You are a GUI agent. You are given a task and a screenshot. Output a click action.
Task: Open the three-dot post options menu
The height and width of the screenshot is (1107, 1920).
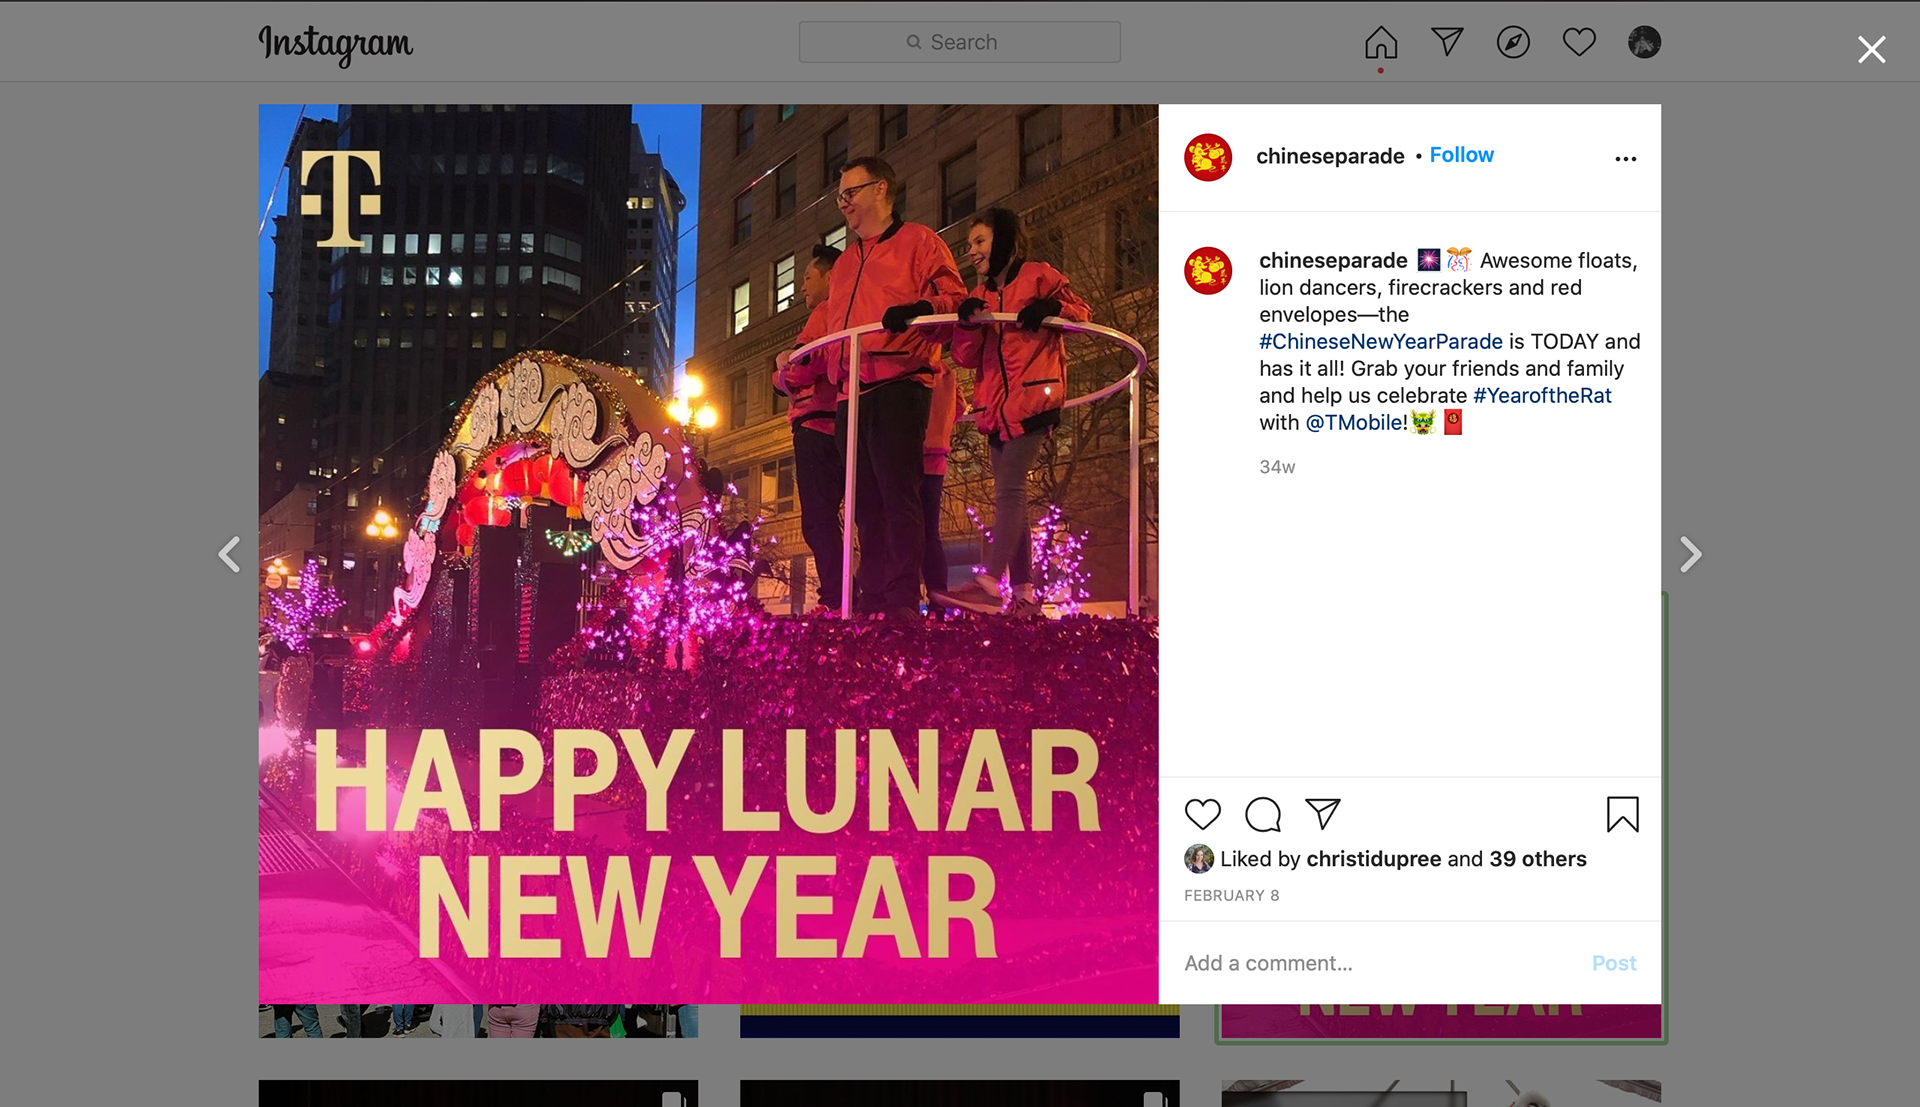click(1626, 159)
